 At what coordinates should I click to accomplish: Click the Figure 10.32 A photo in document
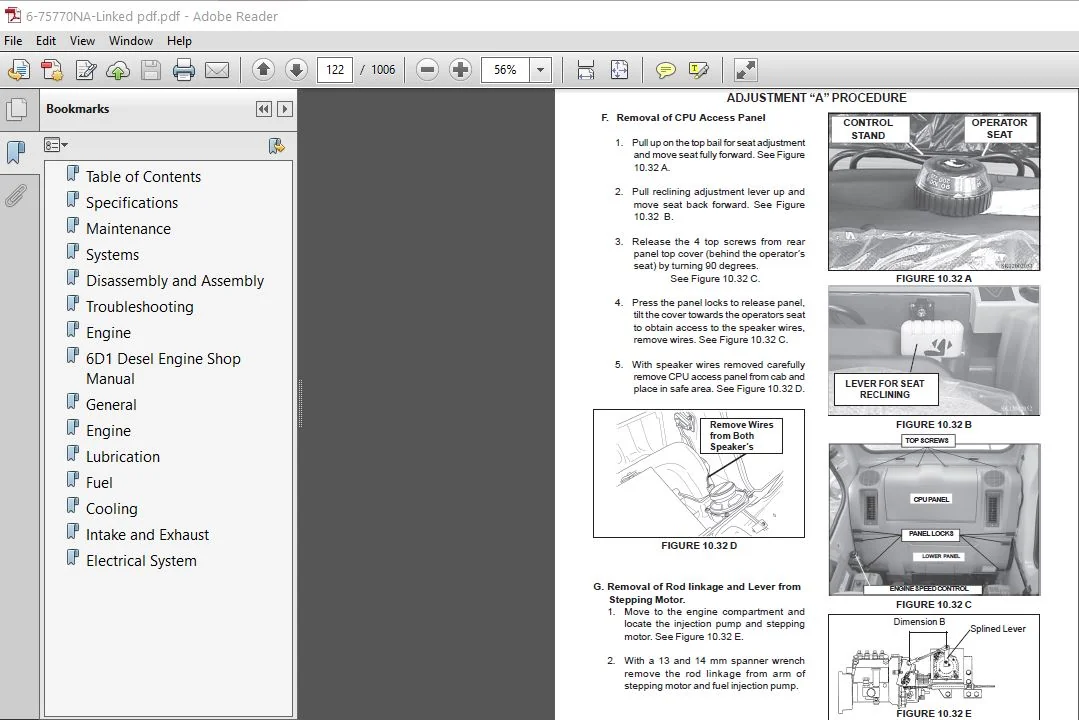pyautogui.click(x=934, y=191)
